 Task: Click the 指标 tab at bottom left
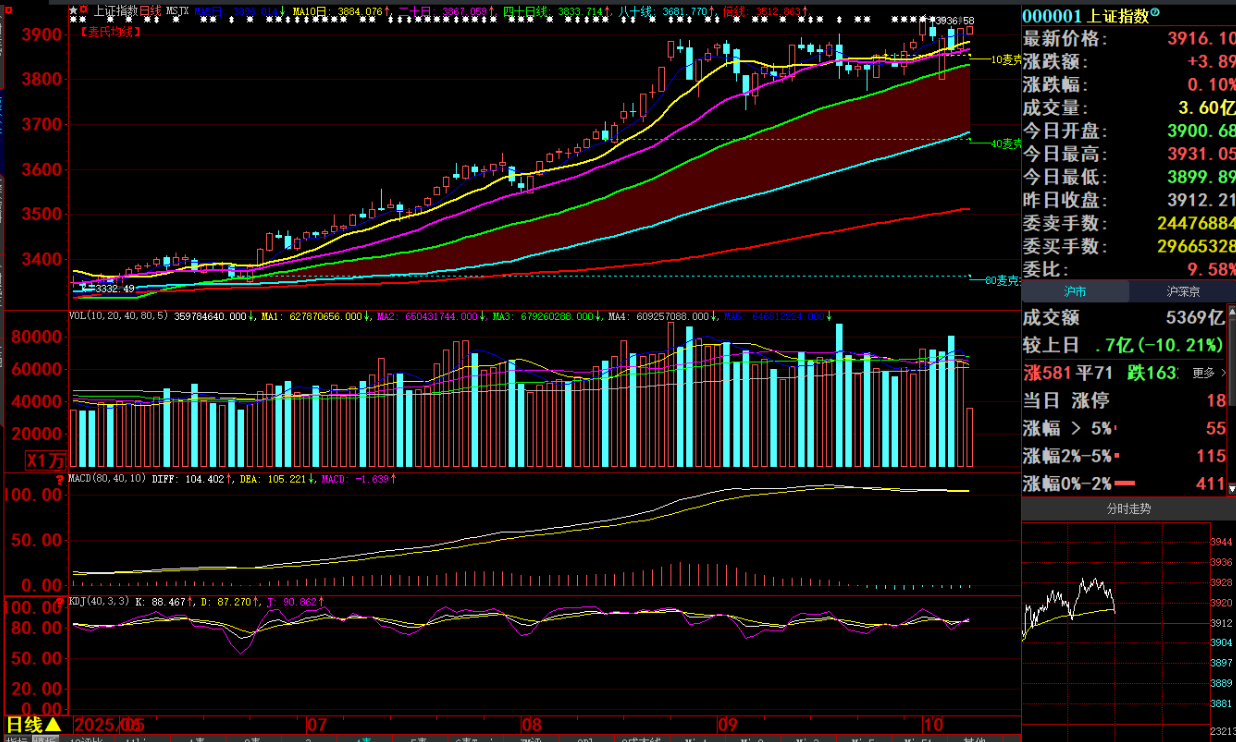click(x=15, y=739)
